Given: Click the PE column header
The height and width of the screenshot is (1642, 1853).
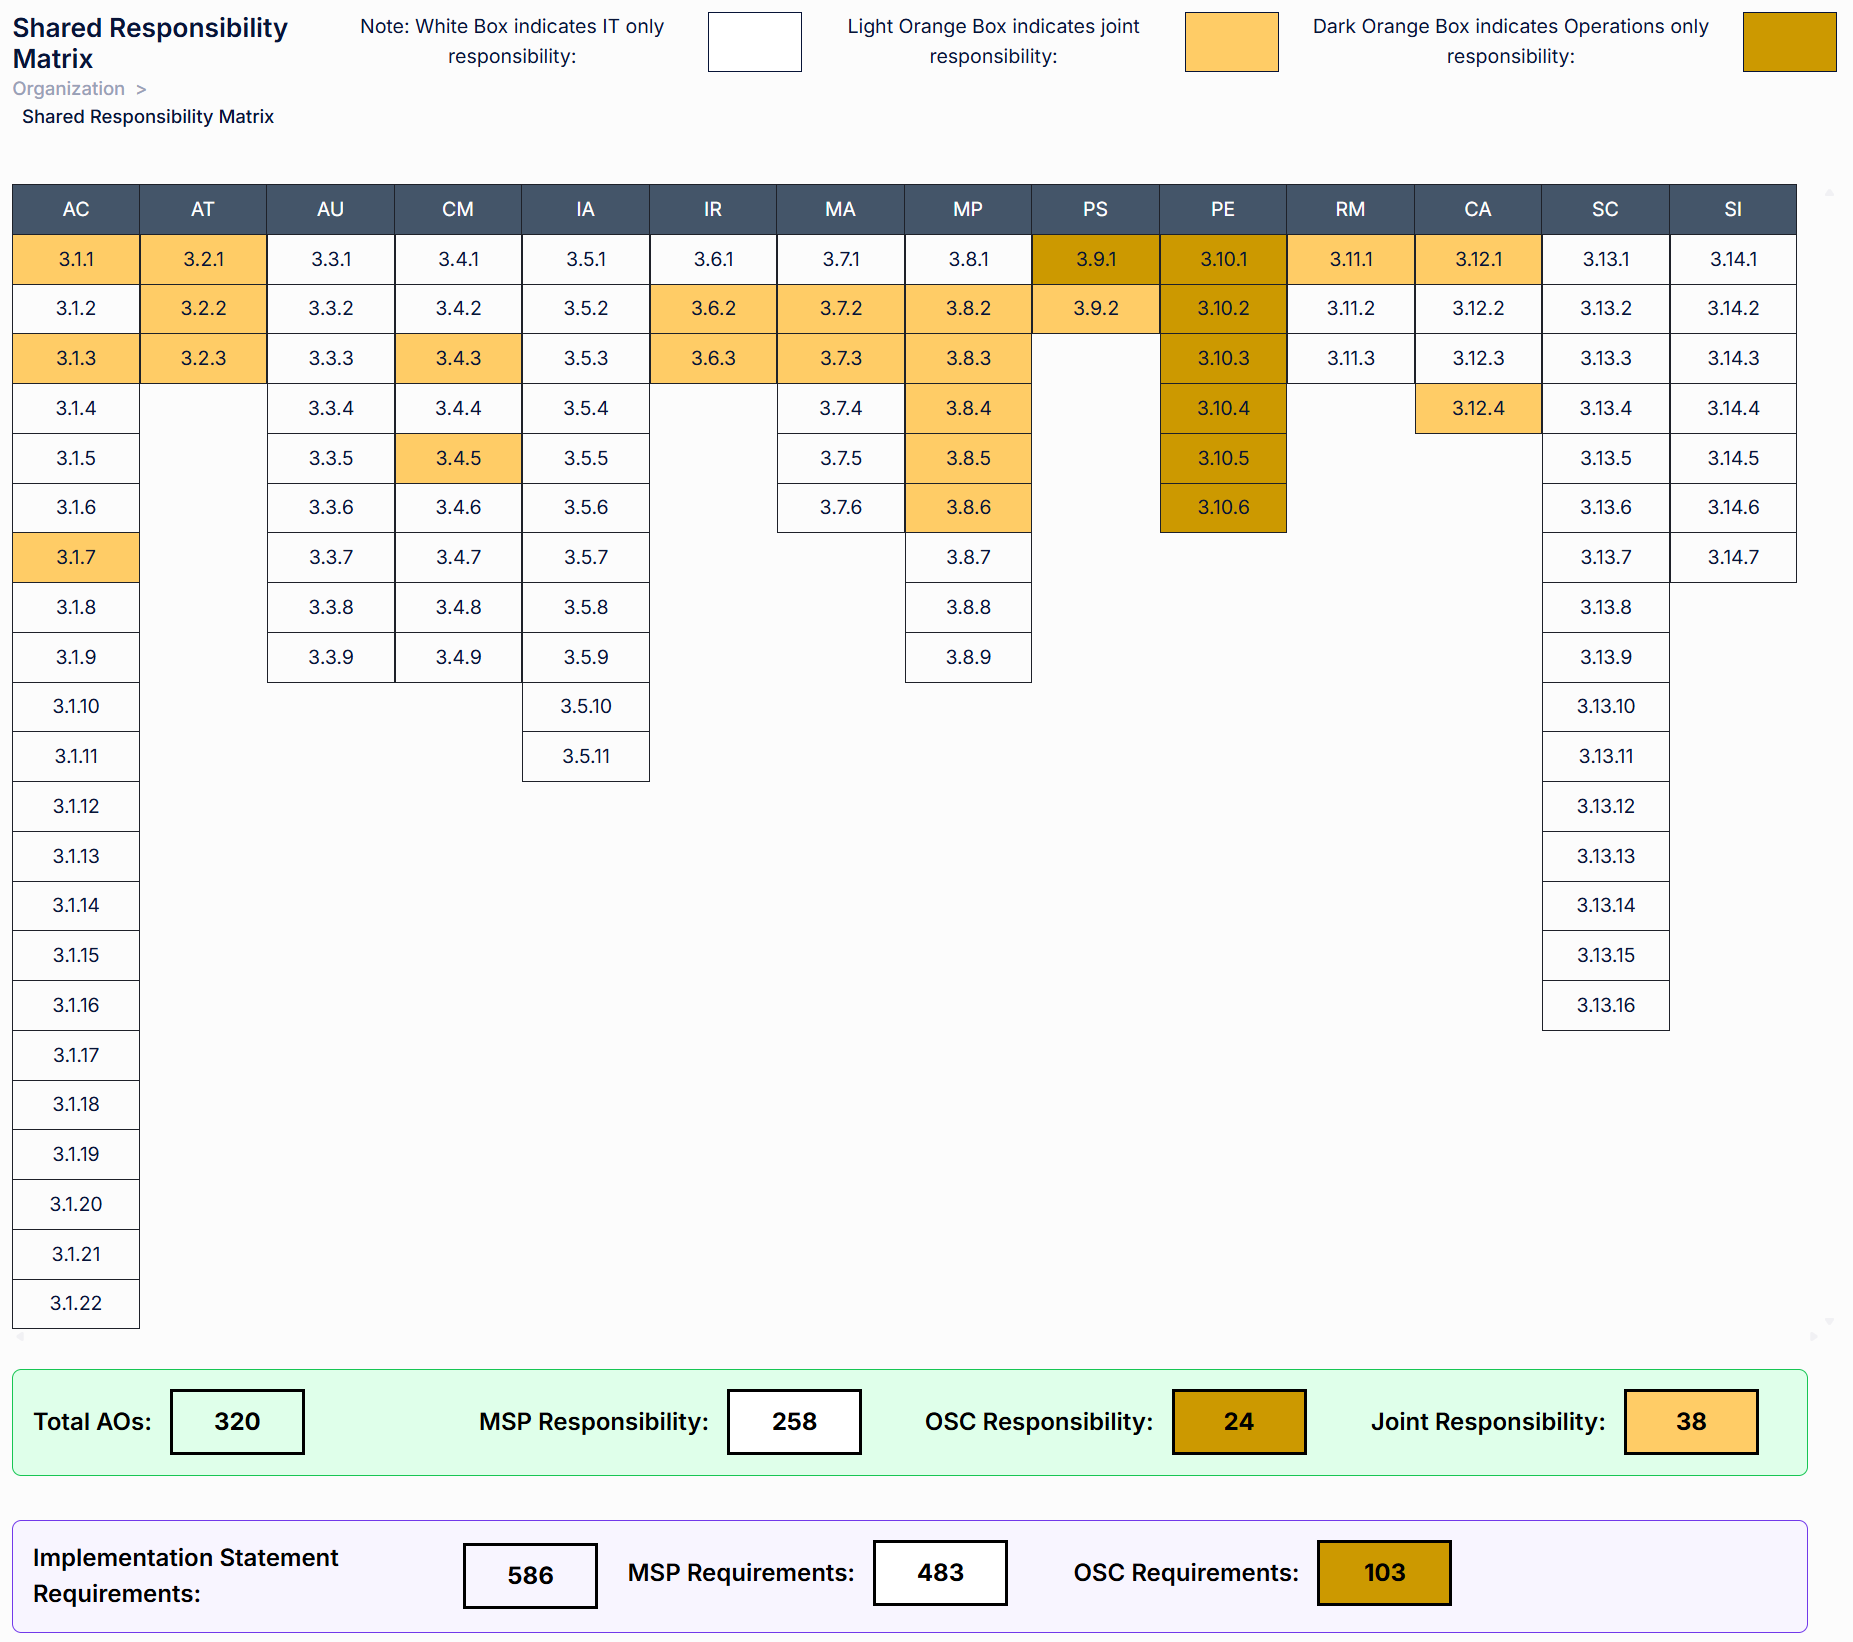Looking at the screenshot, I should (x=1222, y=209).
